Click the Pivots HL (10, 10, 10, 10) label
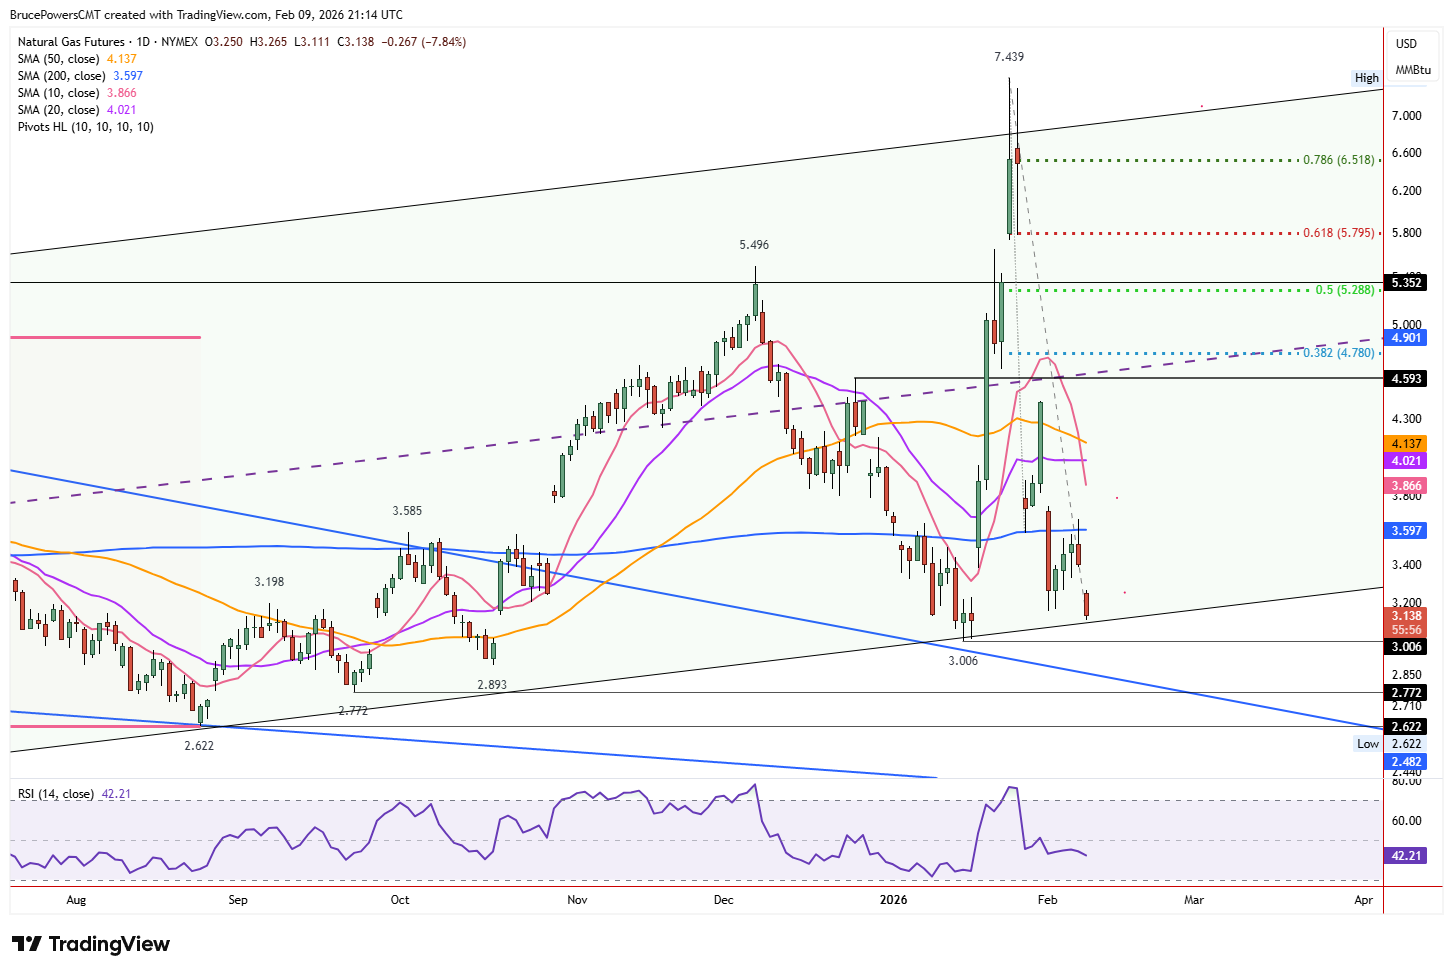This screenshot has width=1453, height=974. (x=84, y=127)
